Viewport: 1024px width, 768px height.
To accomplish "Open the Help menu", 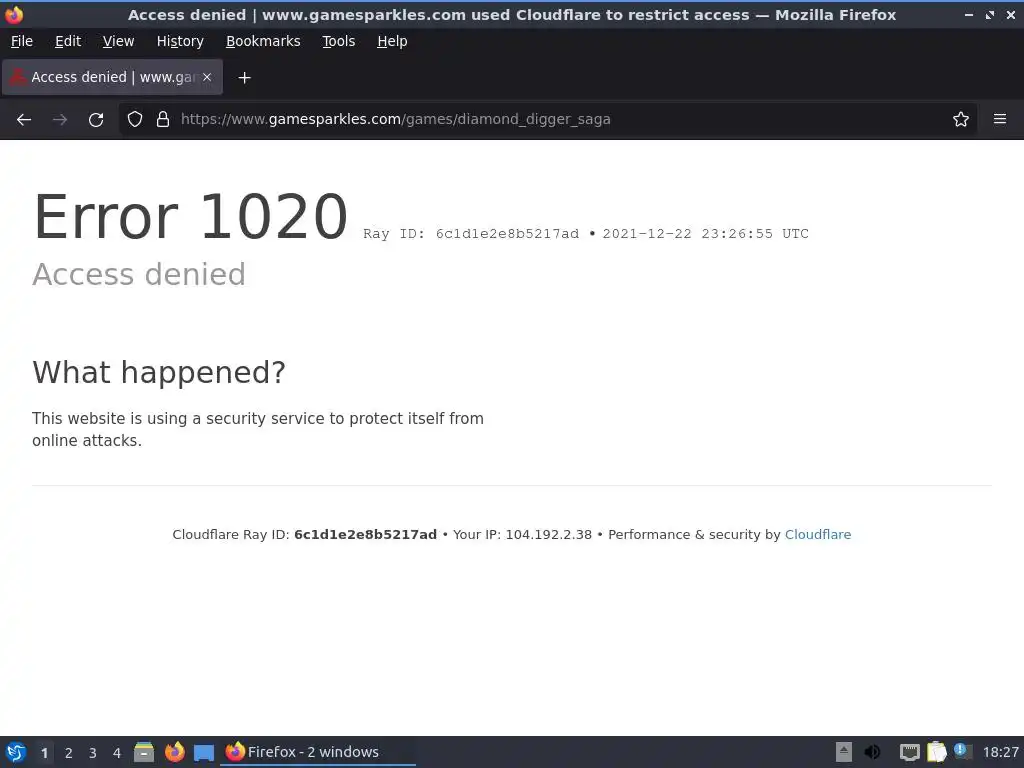I will (x=392, y=41).
